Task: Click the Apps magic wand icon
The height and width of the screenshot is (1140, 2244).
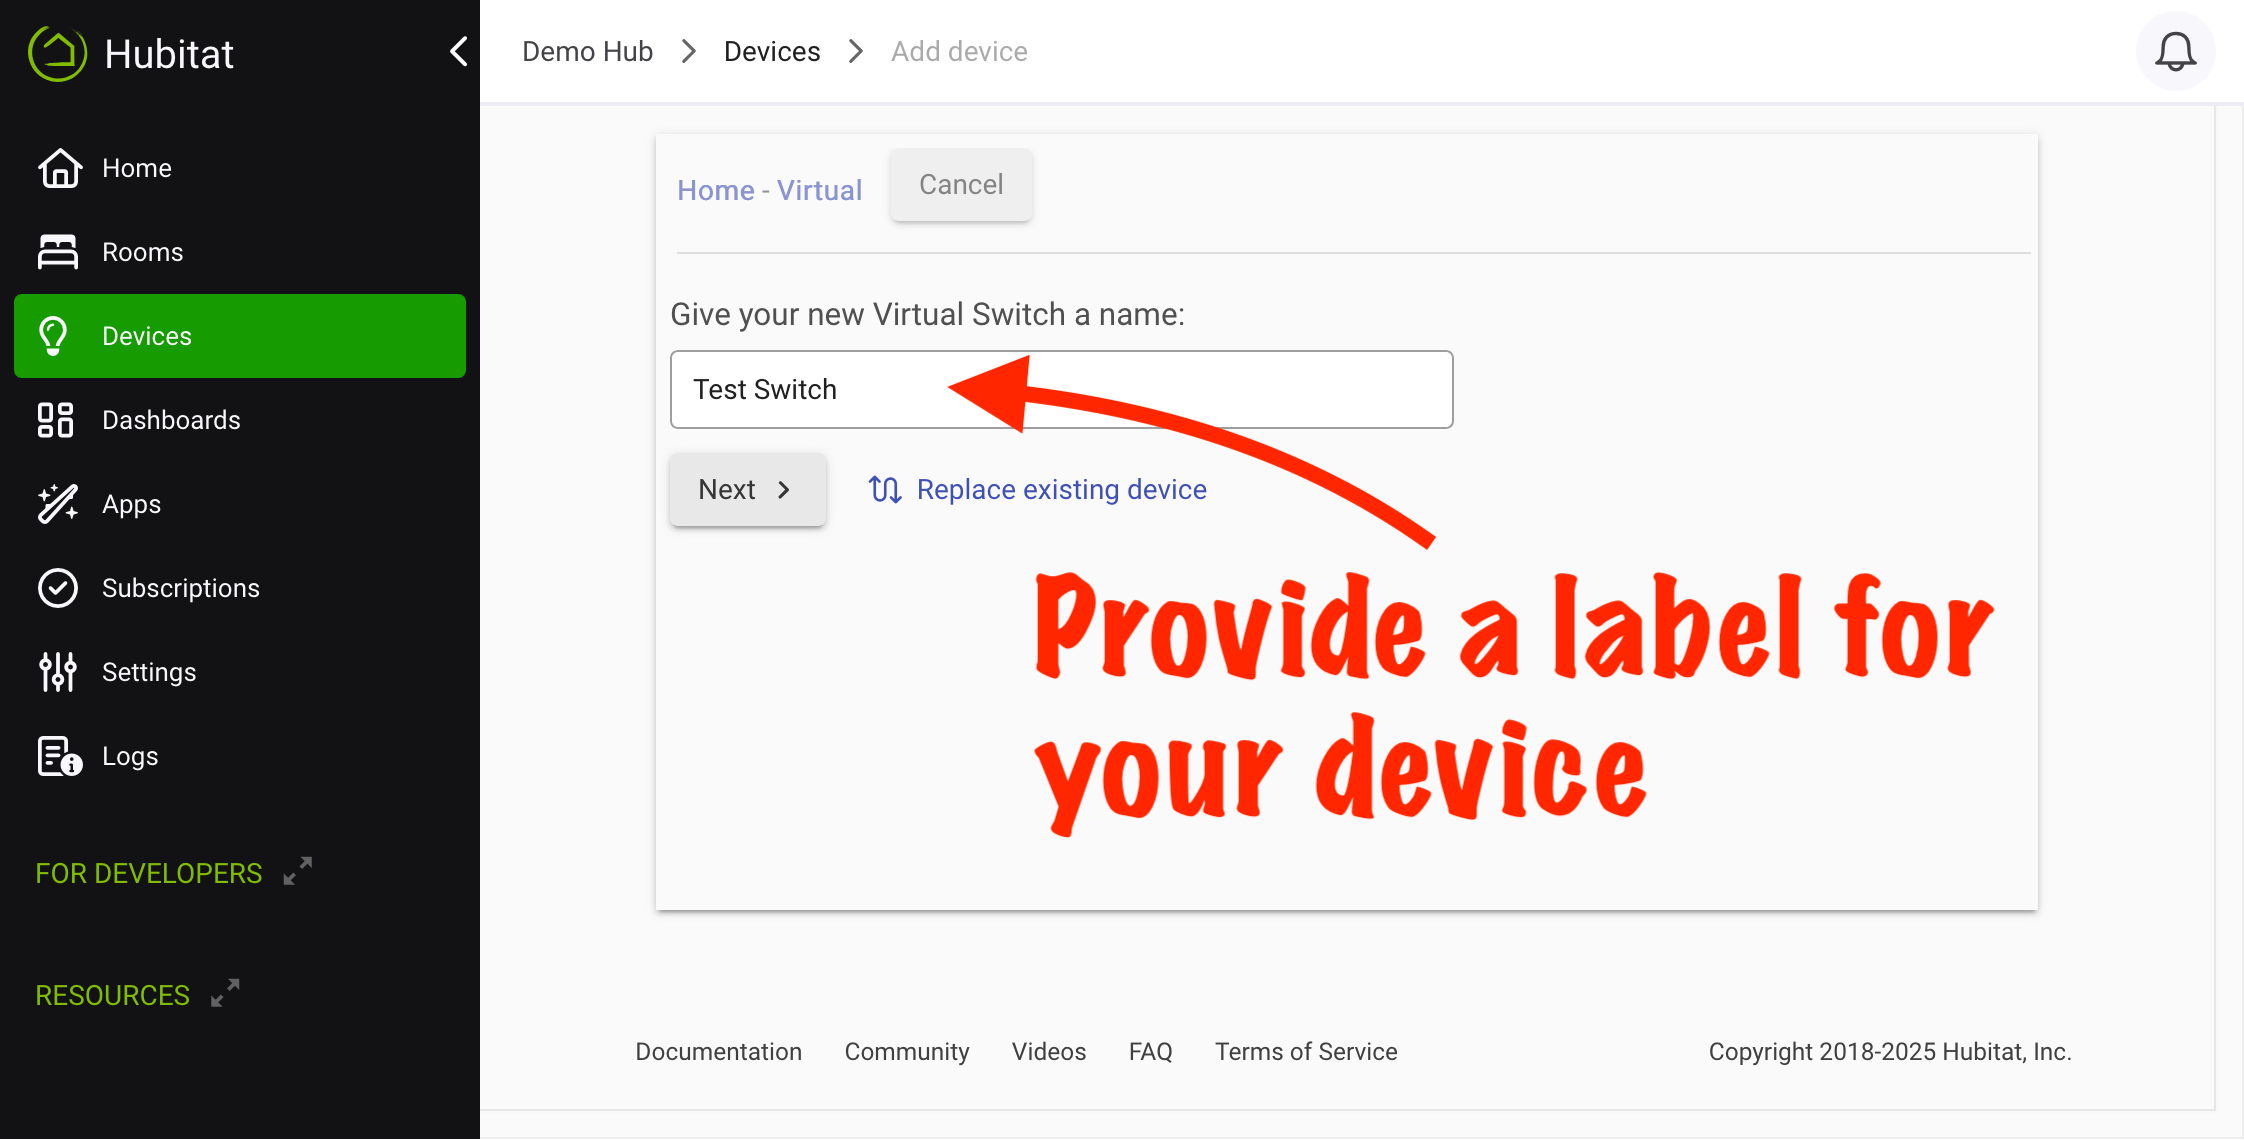Action: click(x=57, y=504)
